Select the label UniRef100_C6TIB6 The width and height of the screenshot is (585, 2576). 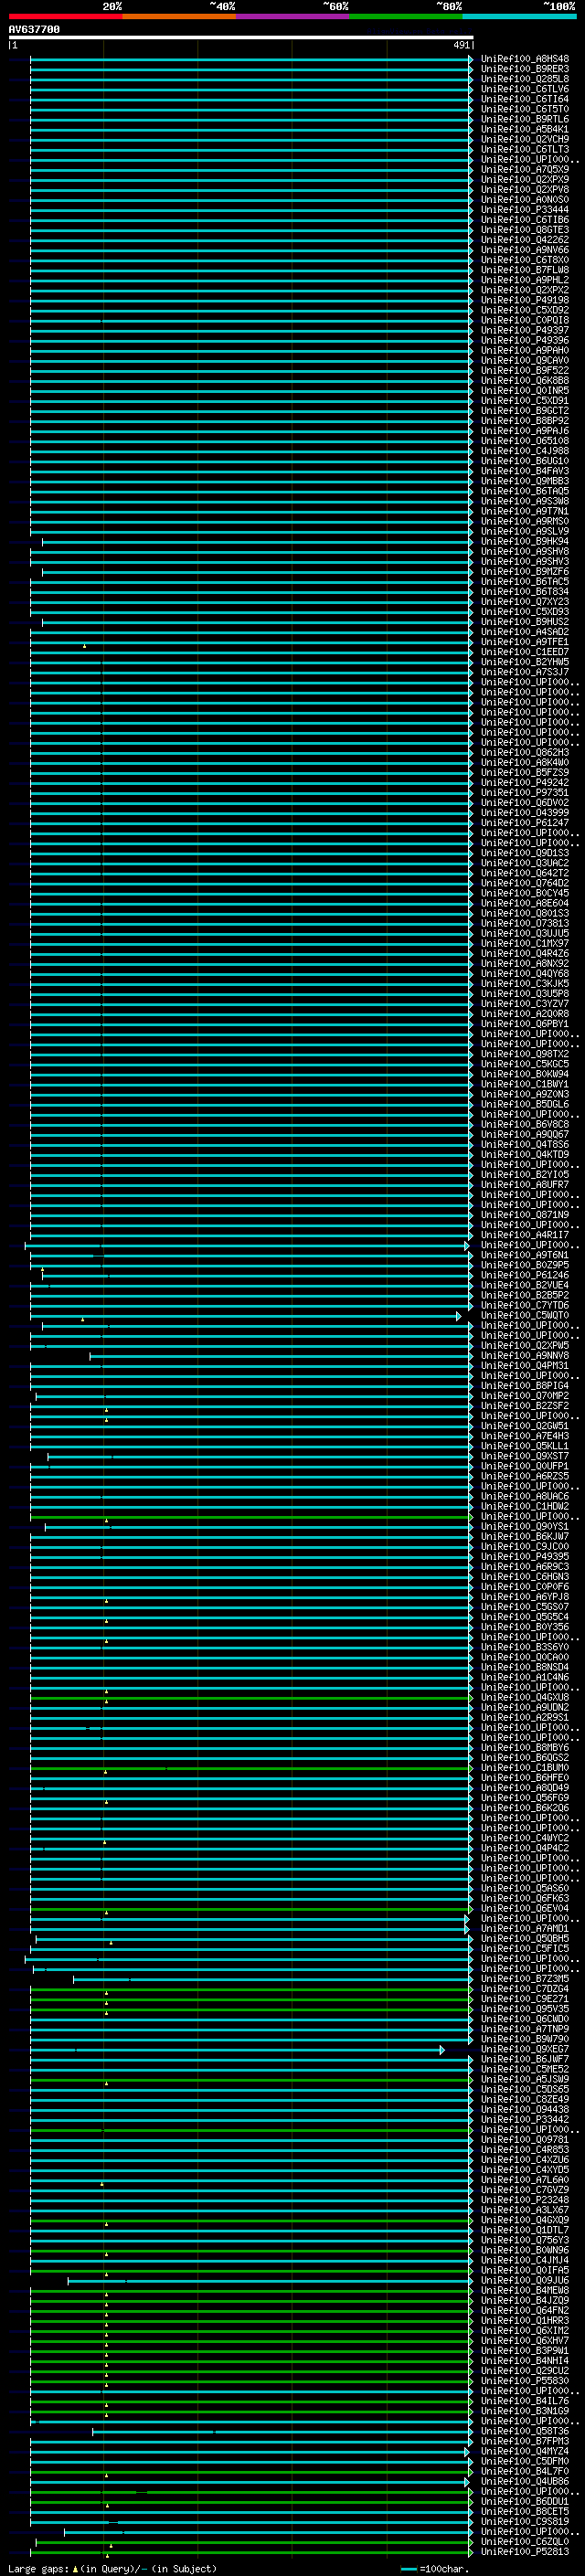point(525,220)
